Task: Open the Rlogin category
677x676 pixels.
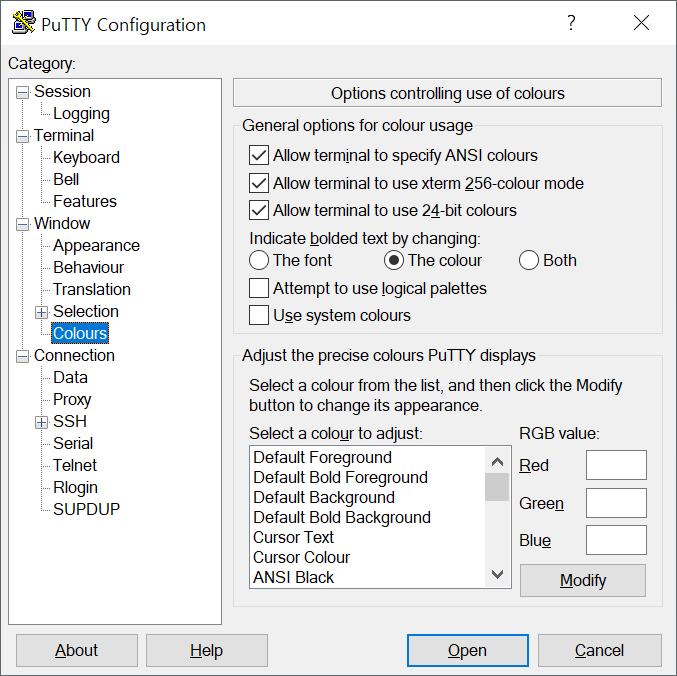Action: pos(75,488)
